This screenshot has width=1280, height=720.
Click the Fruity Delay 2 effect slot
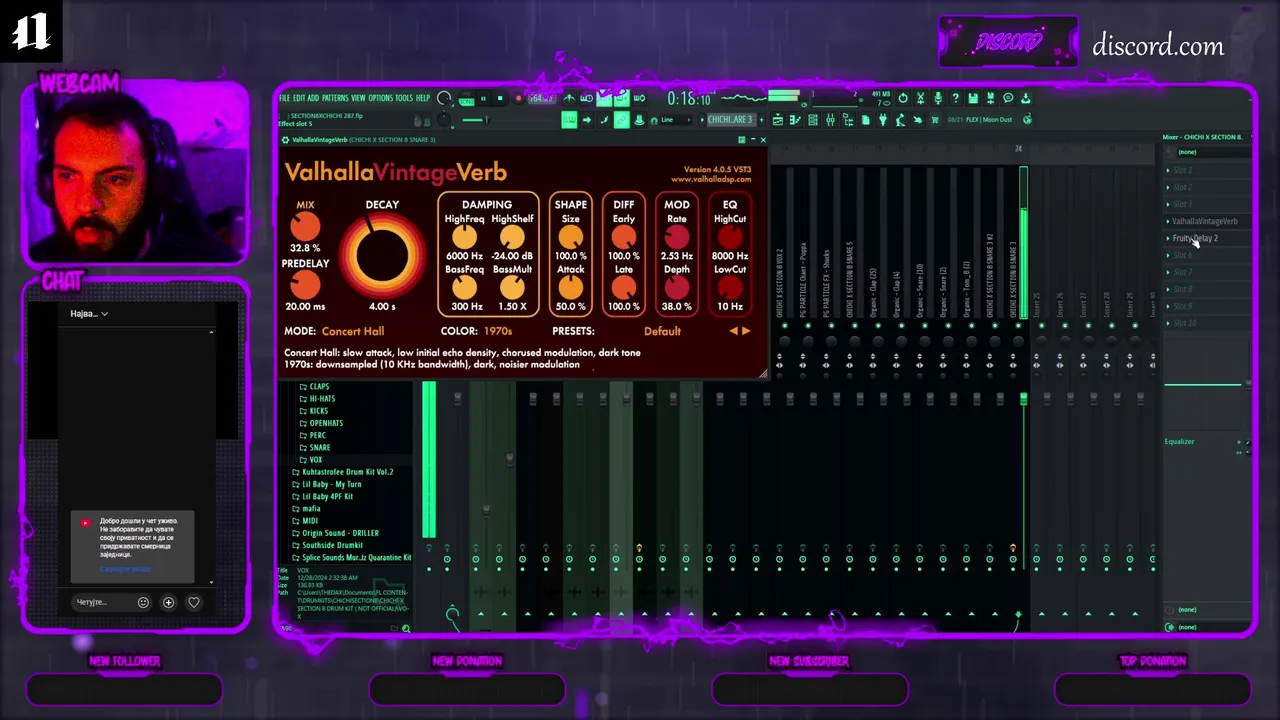click(1195, 238)
